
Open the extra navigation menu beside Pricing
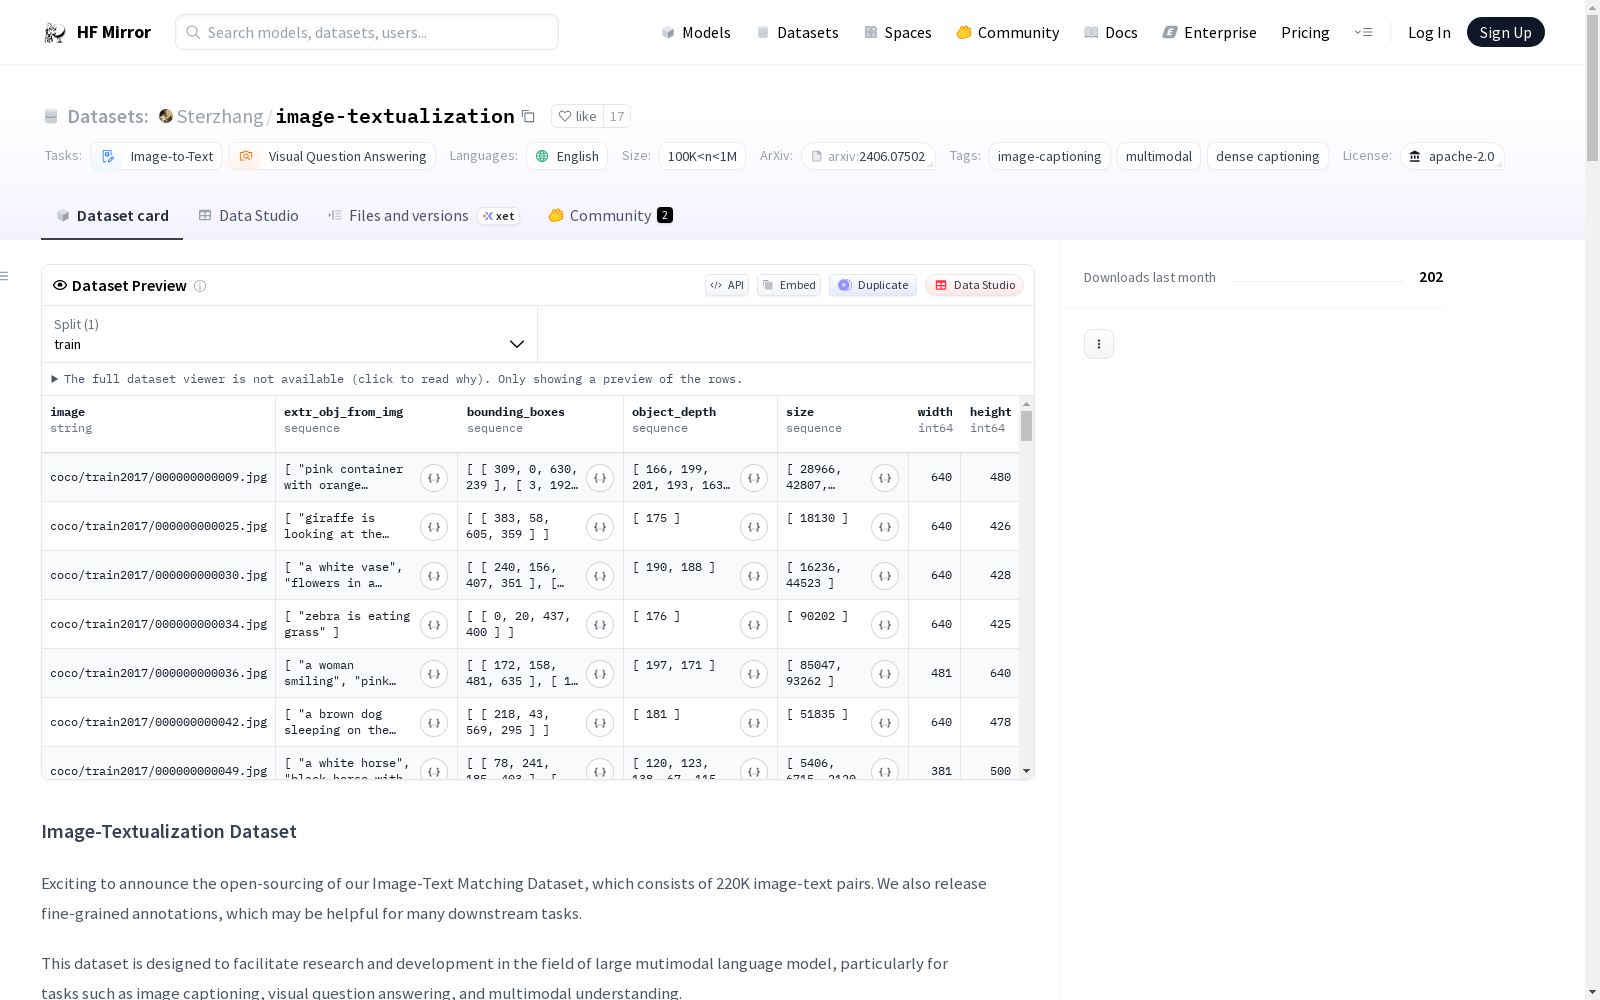pyautogui.click(x=1363, y=32)
